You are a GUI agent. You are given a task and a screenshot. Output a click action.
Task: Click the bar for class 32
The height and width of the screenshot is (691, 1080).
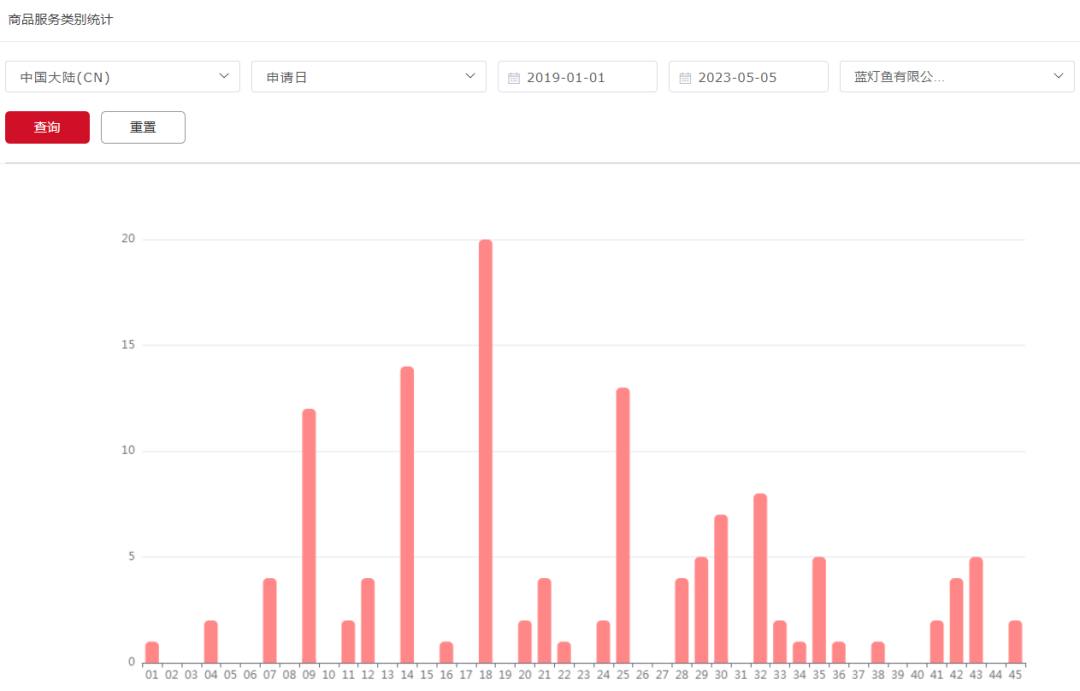(x=760, y=577)
